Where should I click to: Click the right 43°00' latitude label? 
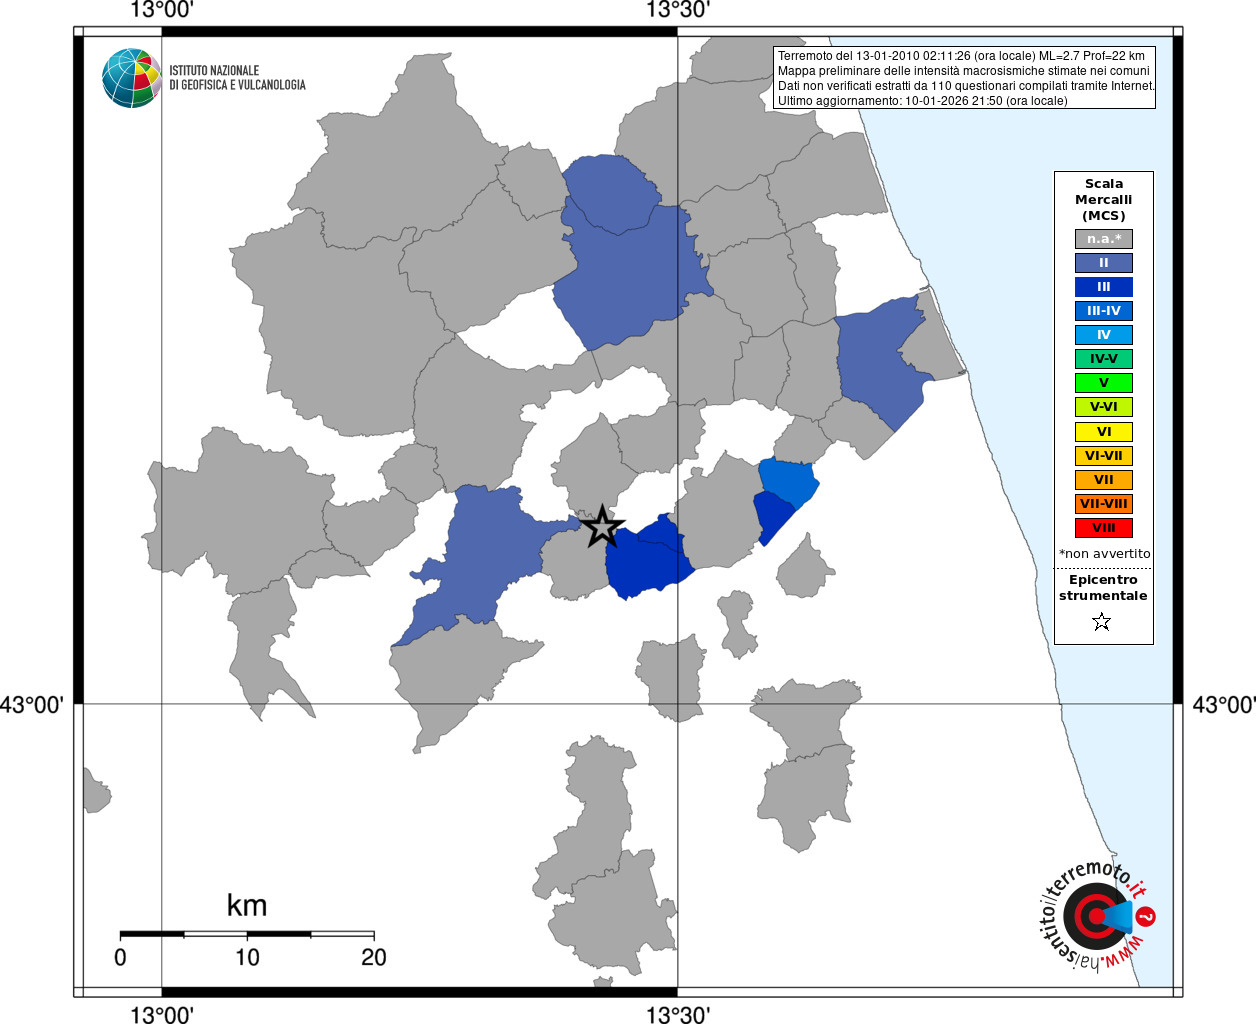[1224, 705]
